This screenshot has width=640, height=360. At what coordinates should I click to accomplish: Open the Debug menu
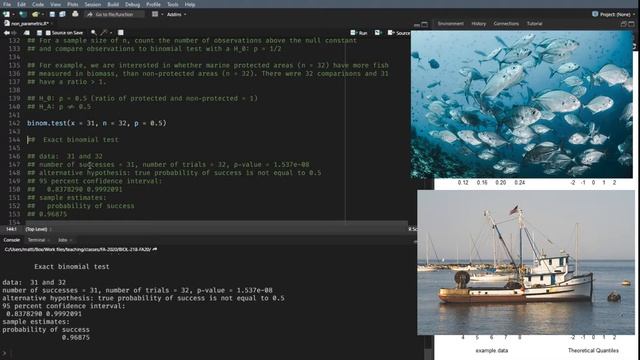(x=132, y=4)
